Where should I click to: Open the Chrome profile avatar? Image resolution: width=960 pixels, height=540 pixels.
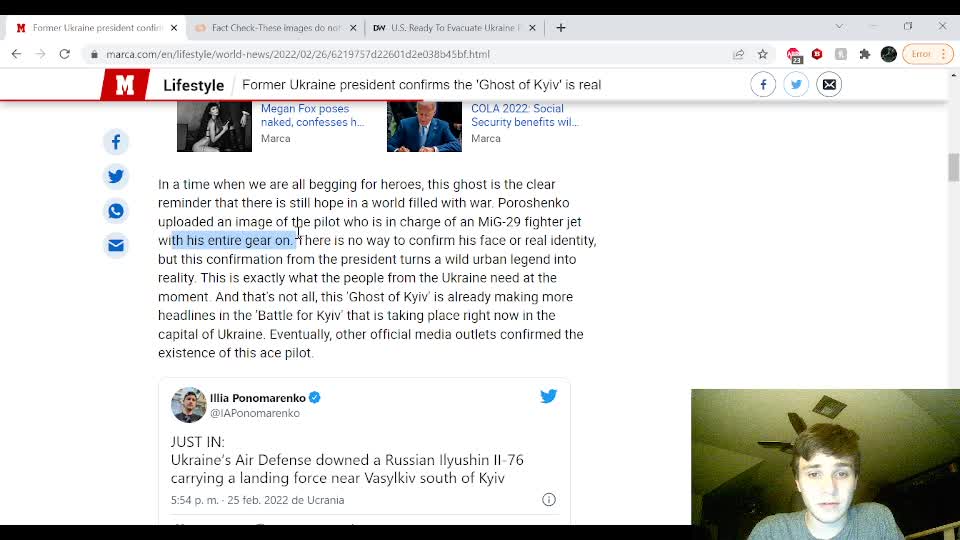tap(888, 54)
